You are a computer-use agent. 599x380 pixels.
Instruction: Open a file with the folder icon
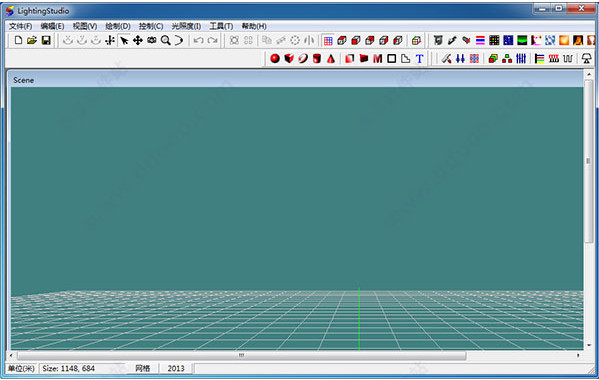pos(32,40)
